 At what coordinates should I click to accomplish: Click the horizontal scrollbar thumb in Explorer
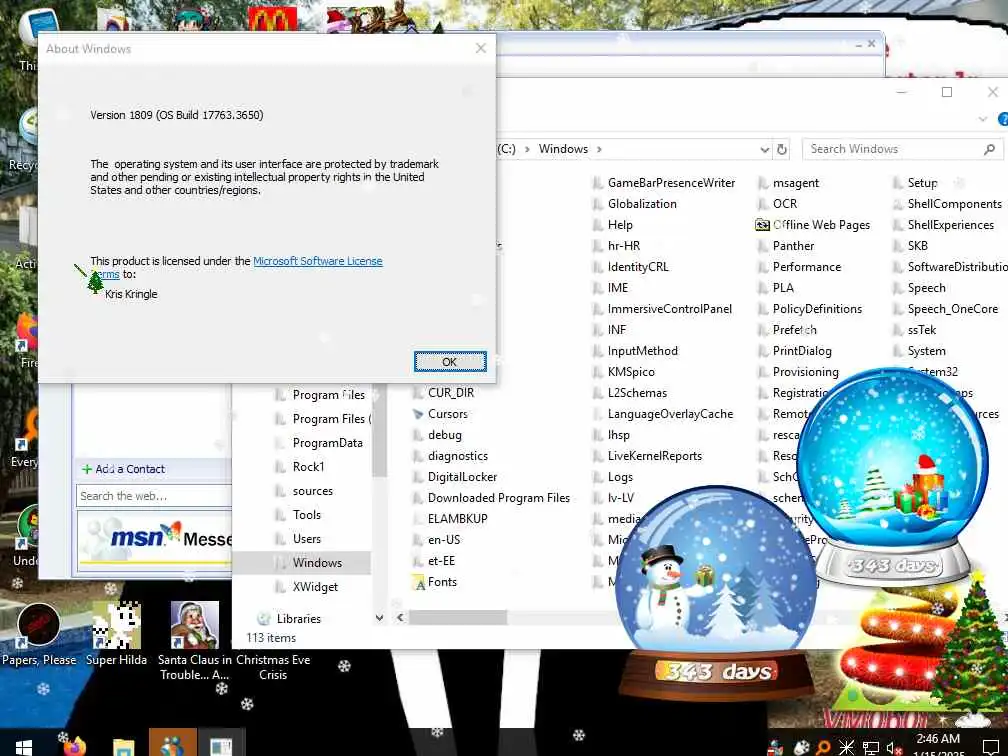click(458, 618)
